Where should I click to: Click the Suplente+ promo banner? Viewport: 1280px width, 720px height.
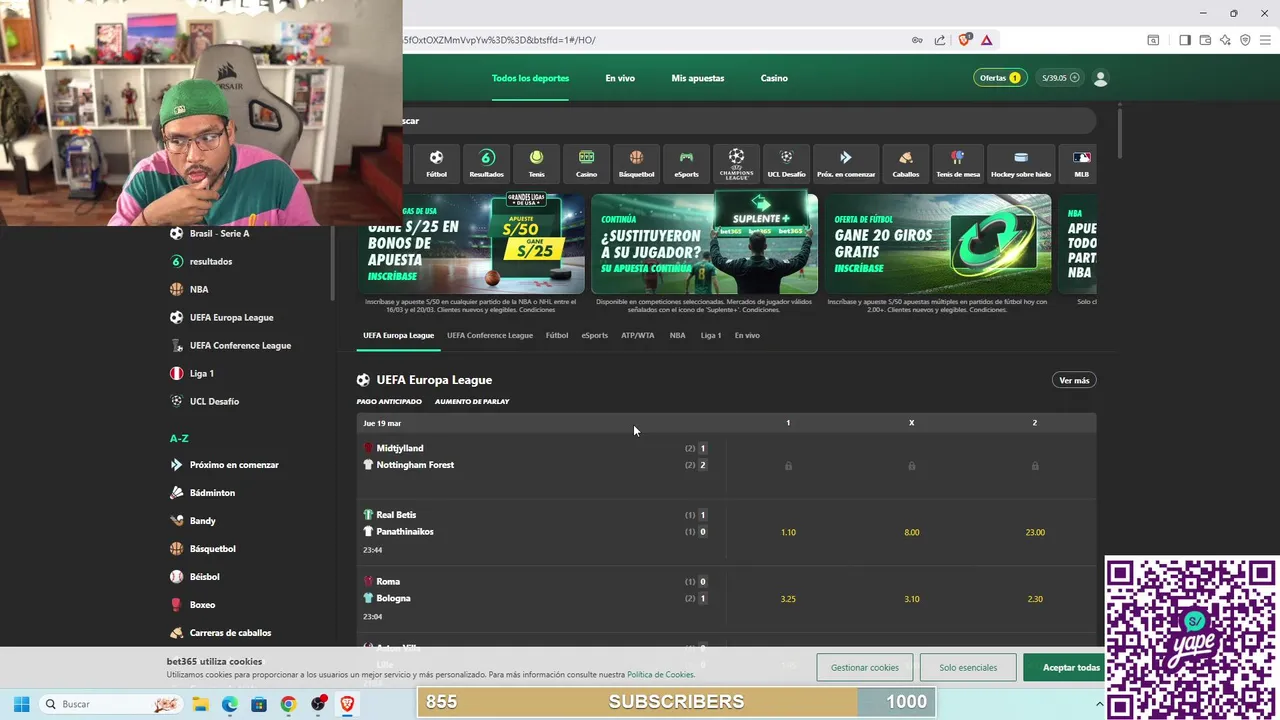tap(704, 244)
